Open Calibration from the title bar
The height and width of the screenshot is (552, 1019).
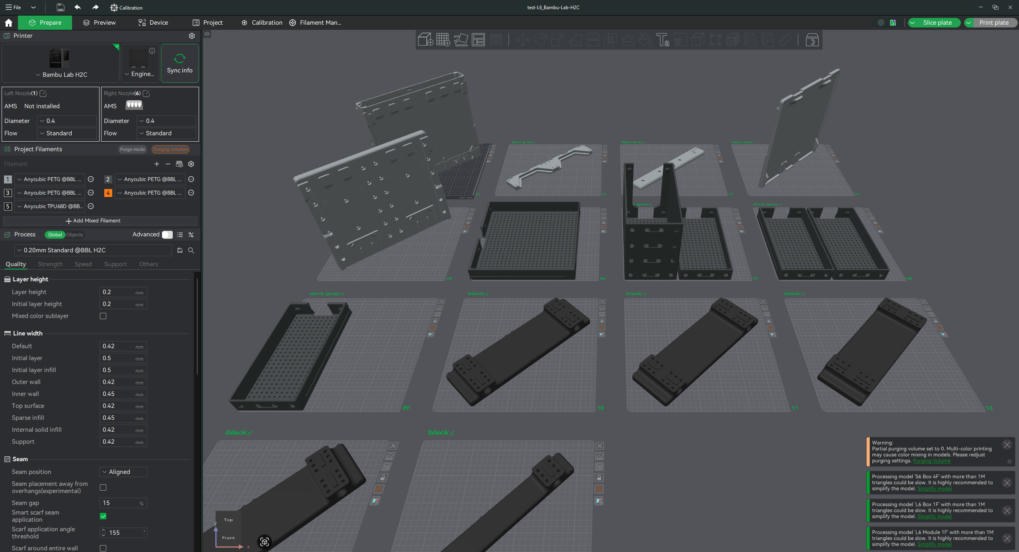click(126, 8)
